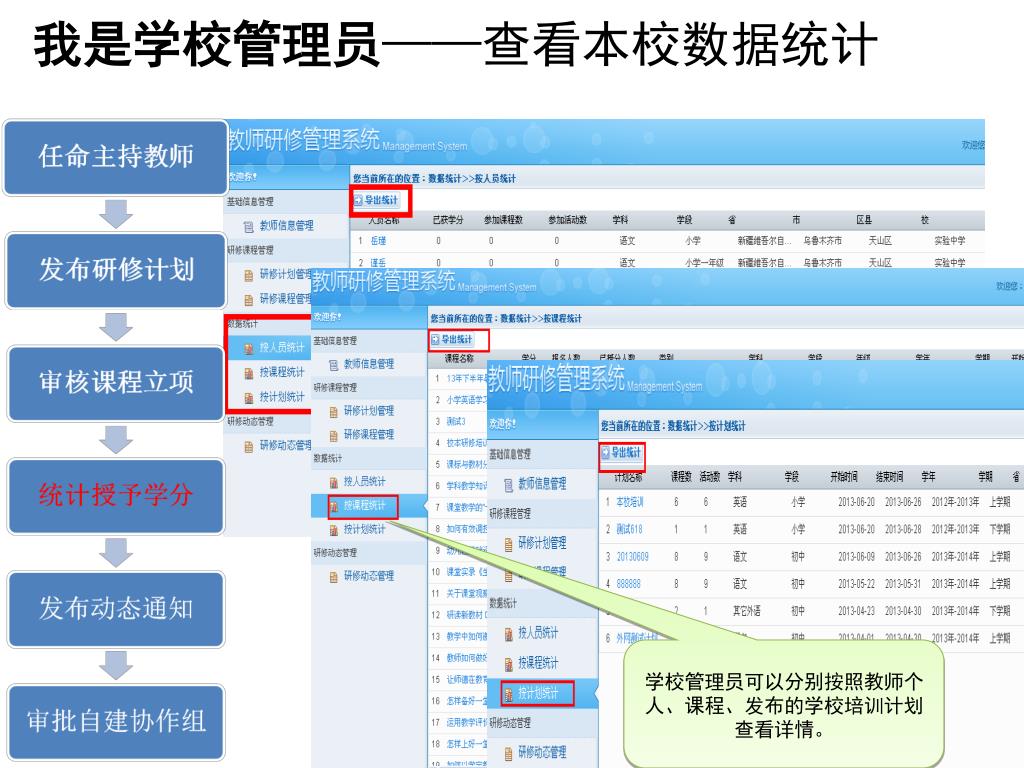Click the 任命主持教师 step box
Image resolution: width=1024 pixels, height=768 pixels.
[x=116, y=157]
